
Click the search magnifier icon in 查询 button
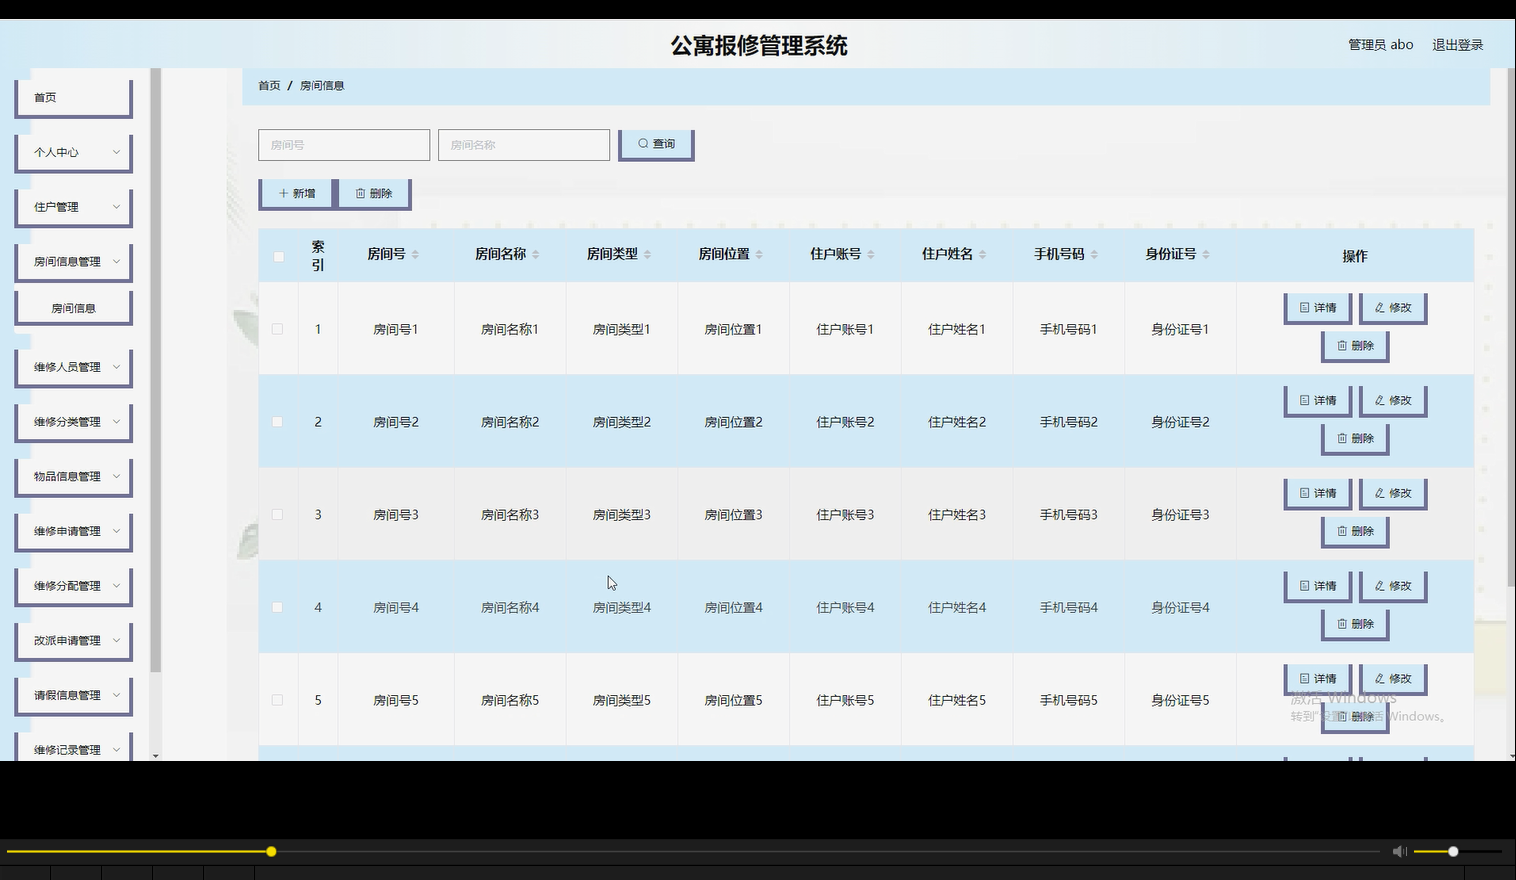point(643,144)
